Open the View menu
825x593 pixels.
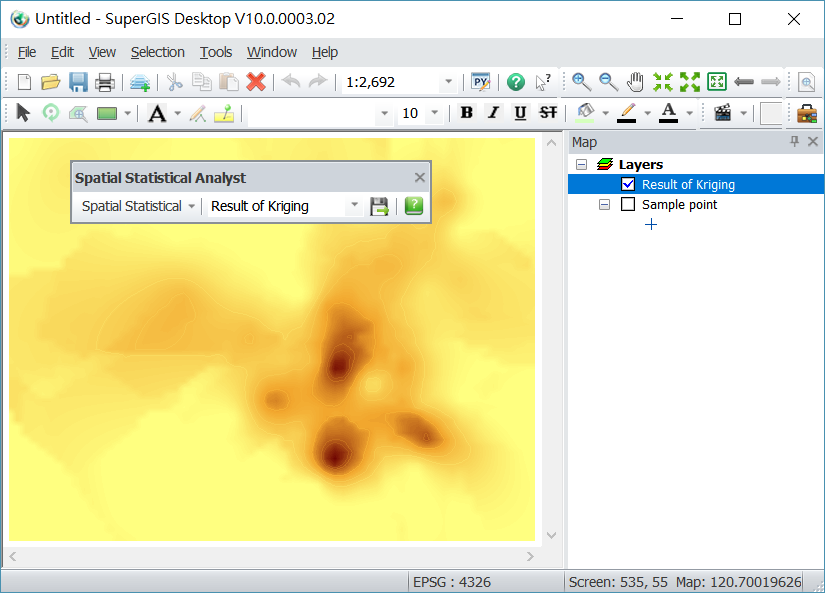102,52
